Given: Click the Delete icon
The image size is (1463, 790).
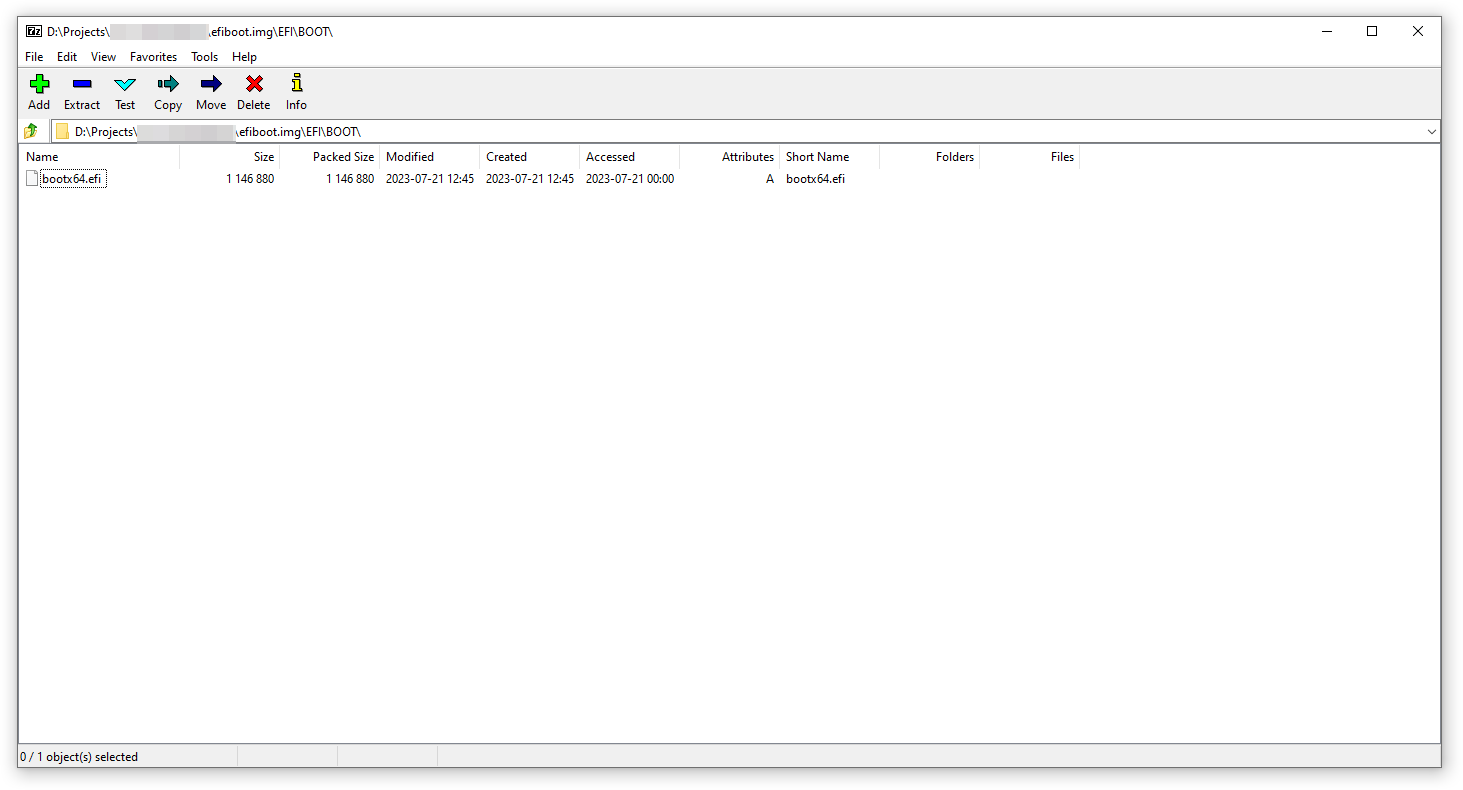Looking at the screenshot, I should pyautogui.click(x=253, y=92).
